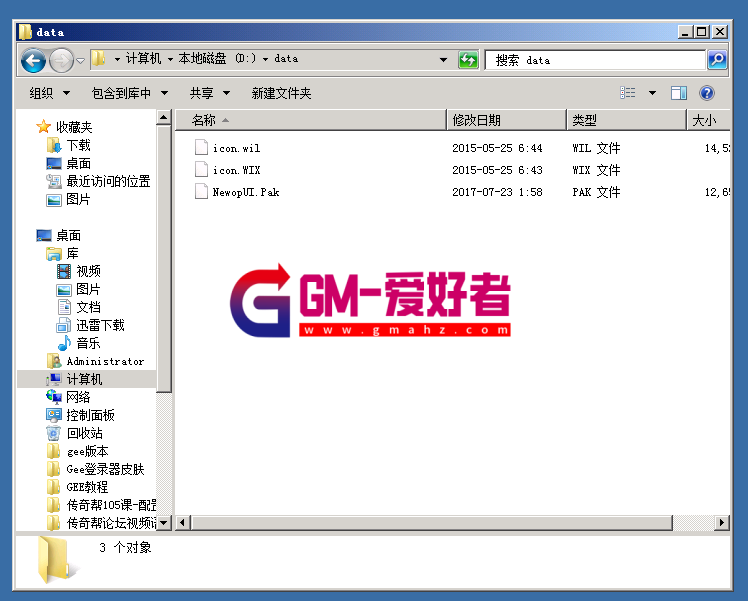
Task: Open help with the question mark icon
Action: [x=706, y=93]
